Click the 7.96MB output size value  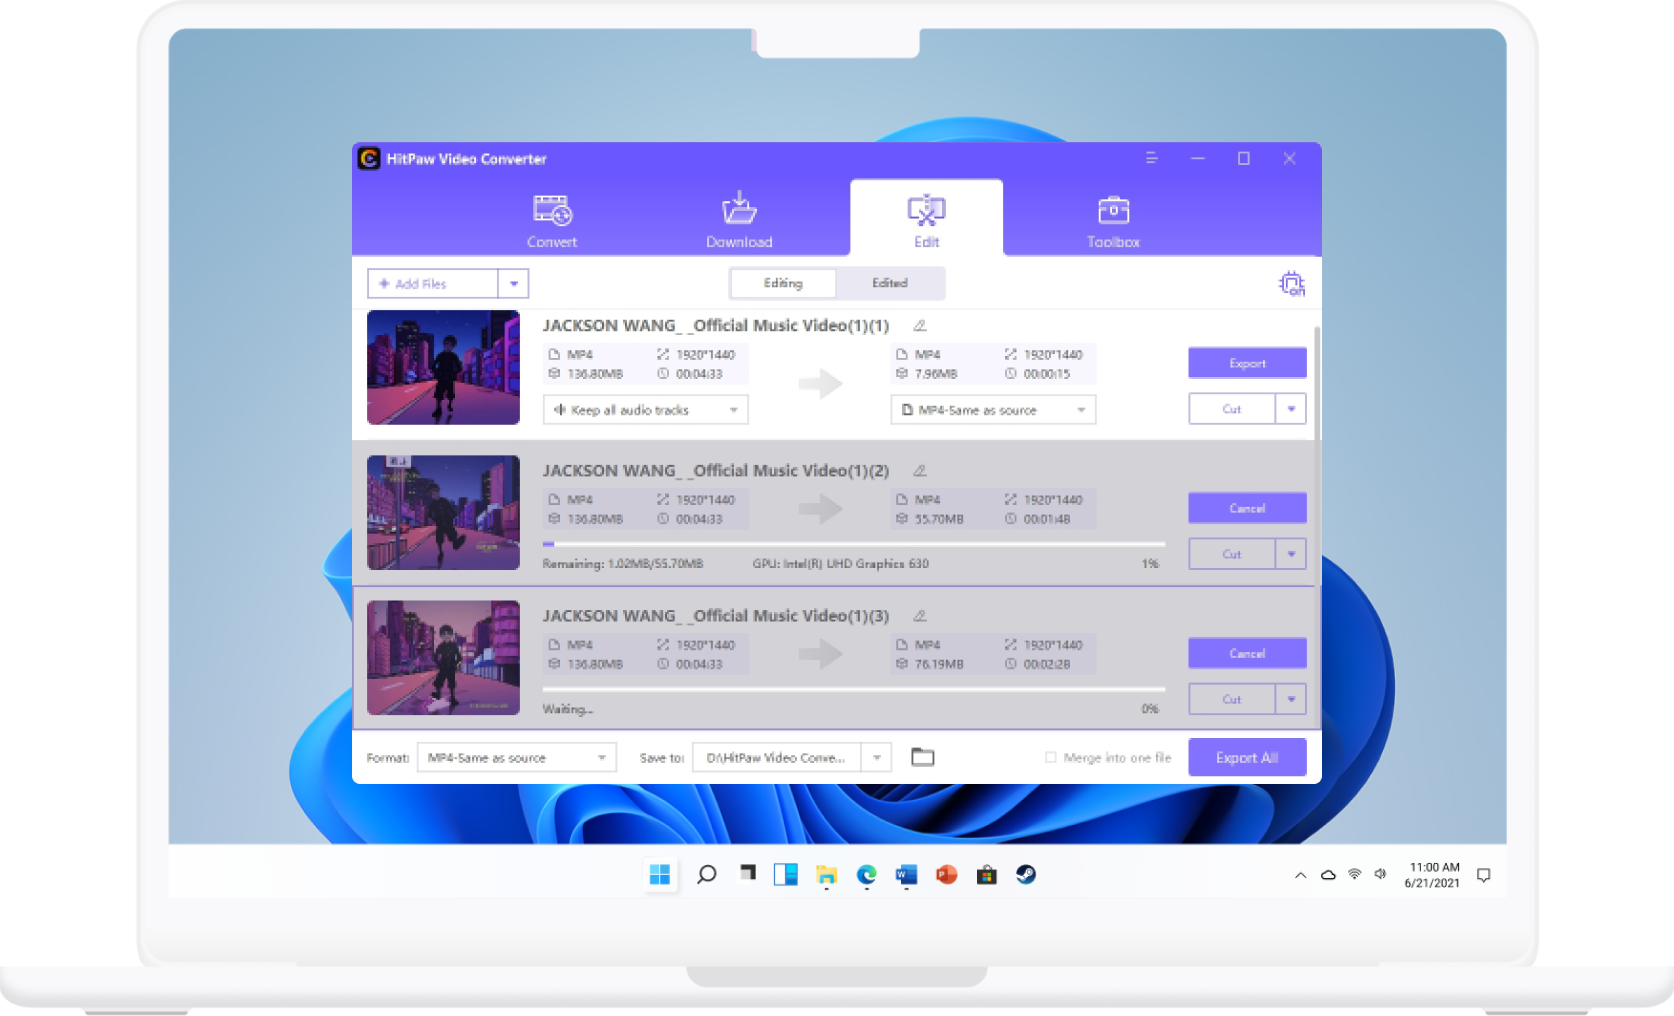[936, 374]
